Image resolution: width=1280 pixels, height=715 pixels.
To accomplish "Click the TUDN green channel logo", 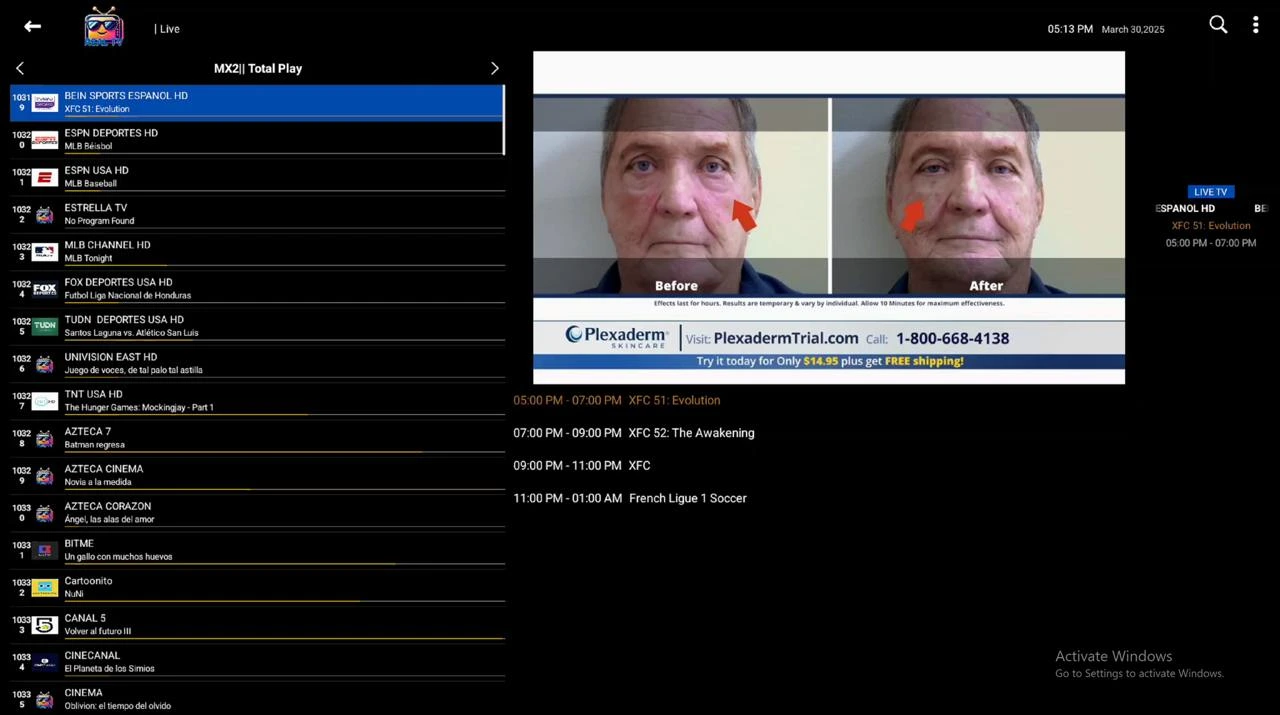I will click(x=45, y=326).
